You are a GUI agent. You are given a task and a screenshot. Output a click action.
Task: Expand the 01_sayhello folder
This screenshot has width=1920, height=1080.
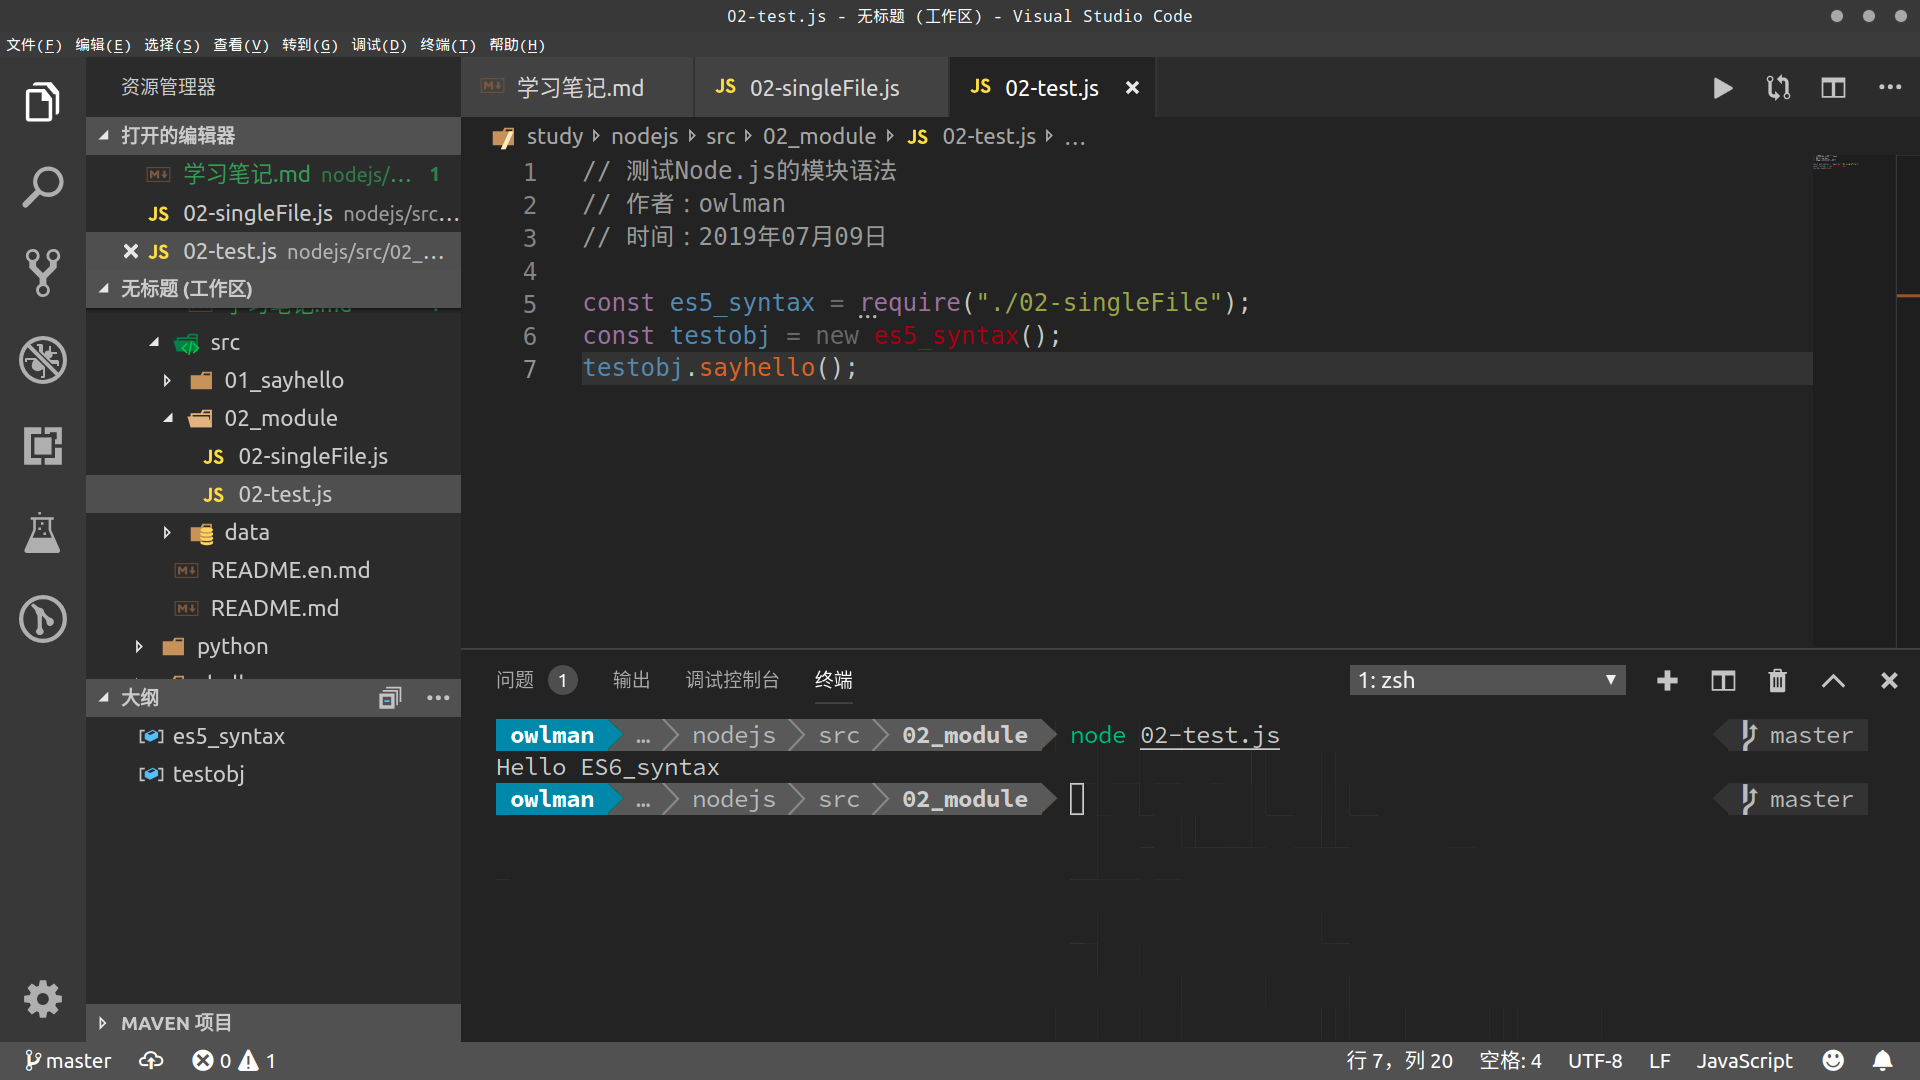[168, 381]
